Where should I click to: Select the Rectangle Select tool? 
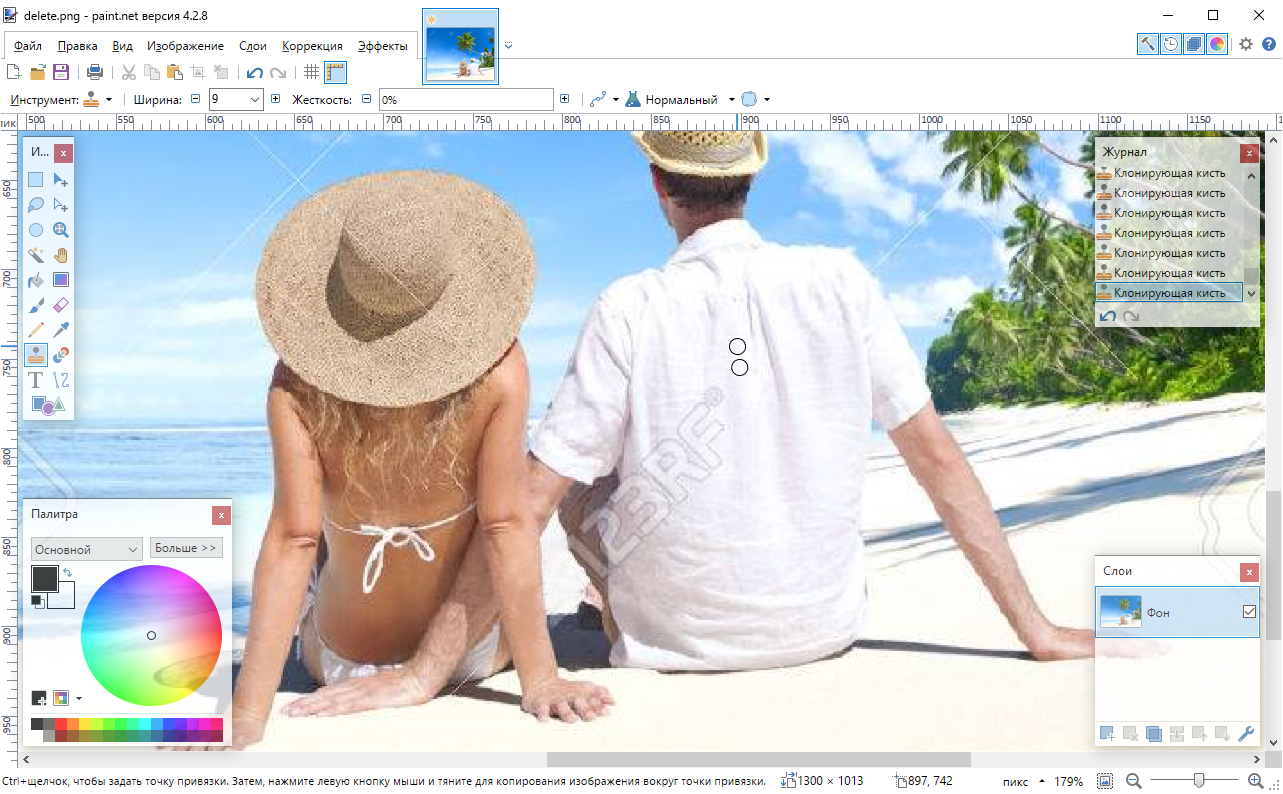coord(36,180)
